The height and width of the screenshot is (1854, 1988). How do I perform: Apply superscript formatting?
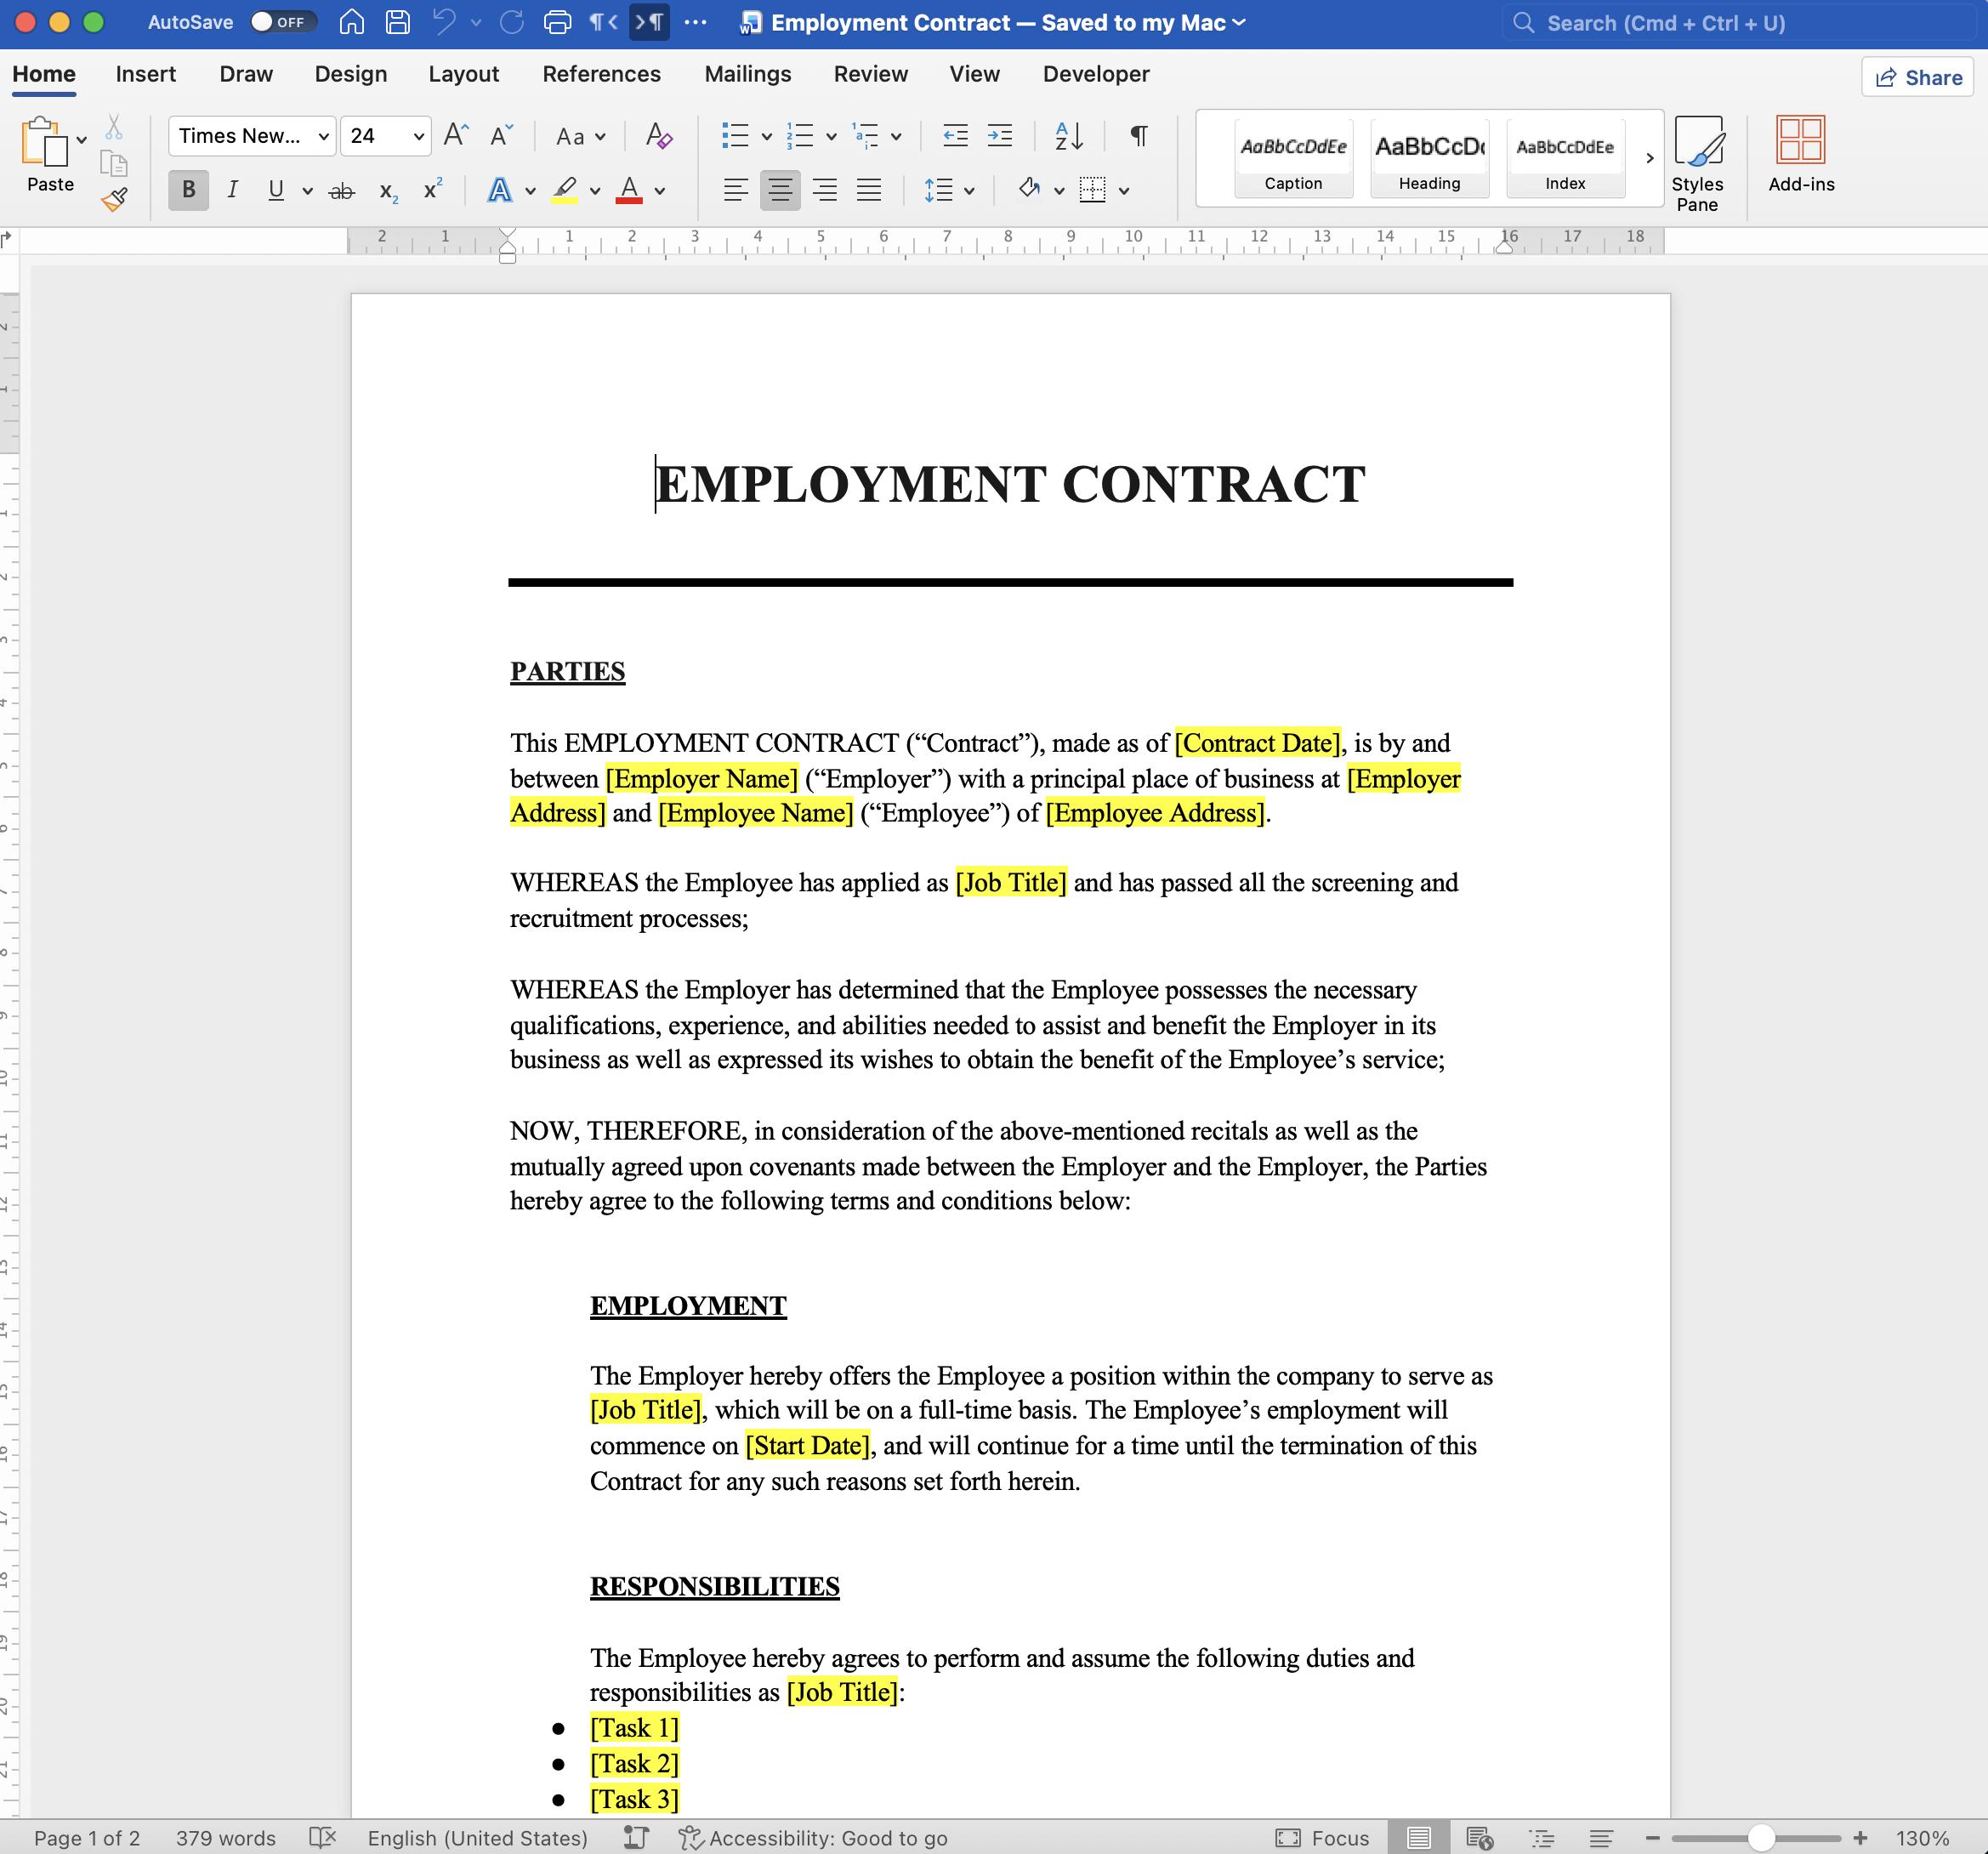pos(432,190)
